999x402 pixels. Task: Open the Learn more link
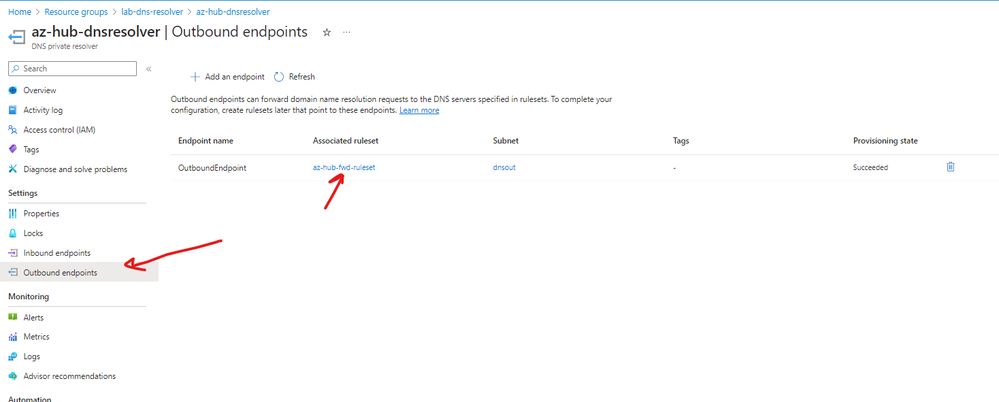tap(419, 110)
